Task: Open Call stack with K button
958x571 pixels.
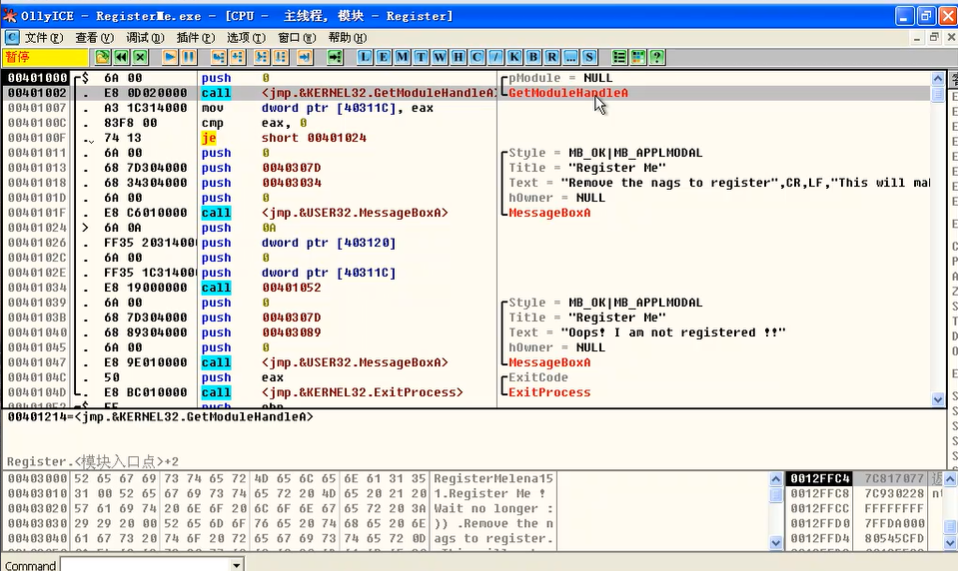Action: click(x=514, y=57)
